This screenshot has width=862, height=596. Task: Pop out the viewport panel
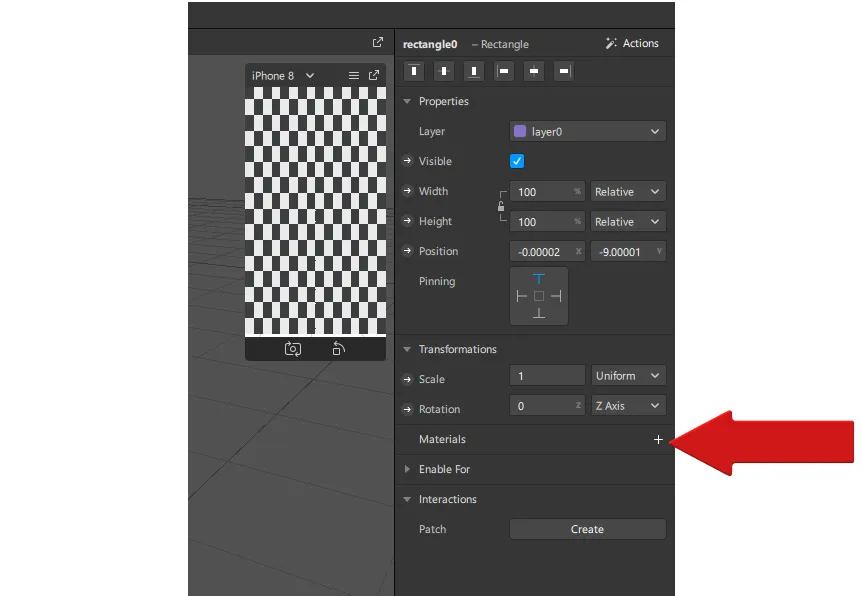pos(378,42)
